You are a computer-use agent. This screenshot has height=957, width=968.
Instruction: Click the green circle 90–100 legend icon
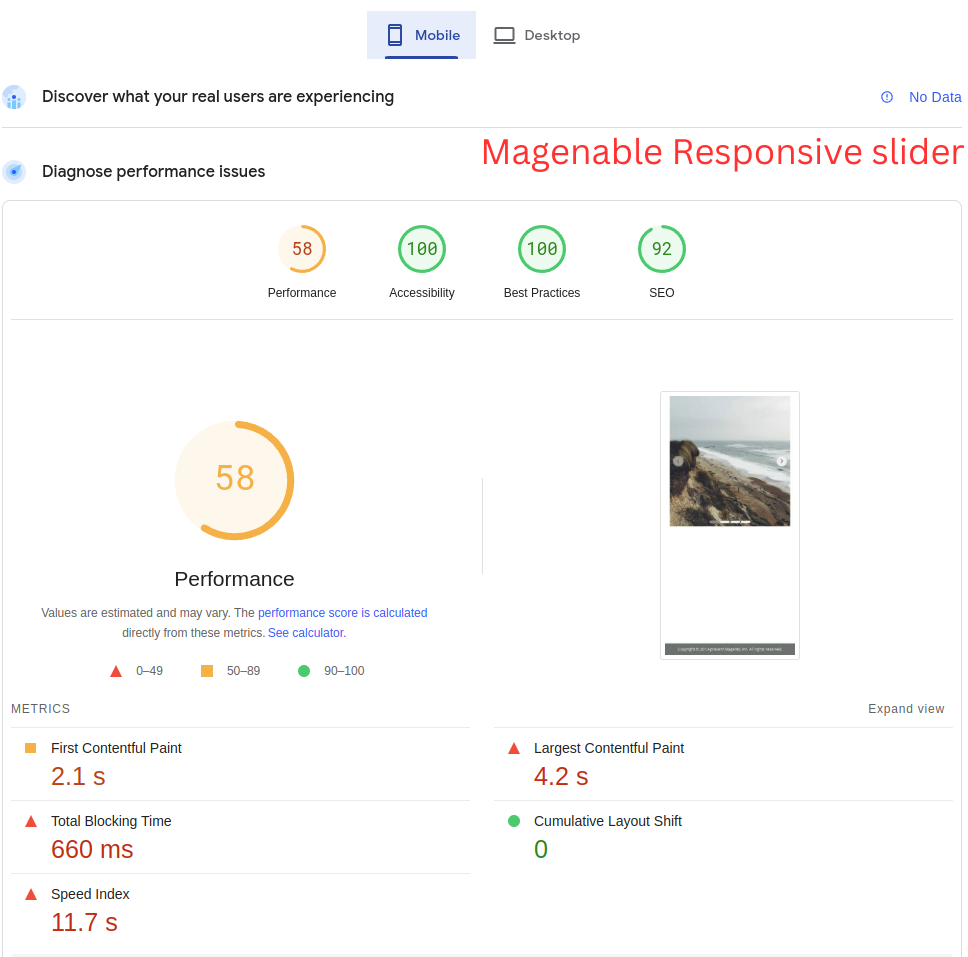[304, 671]
